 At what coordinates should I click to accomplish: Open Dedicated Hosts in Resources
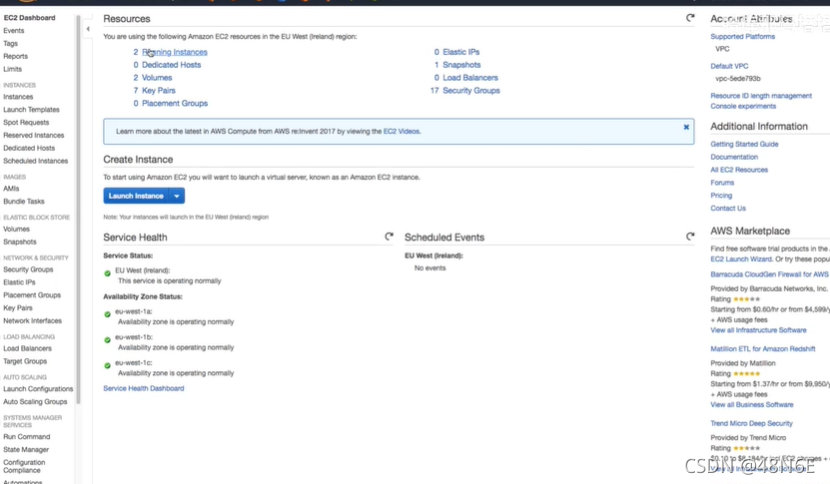click(172, 65)
